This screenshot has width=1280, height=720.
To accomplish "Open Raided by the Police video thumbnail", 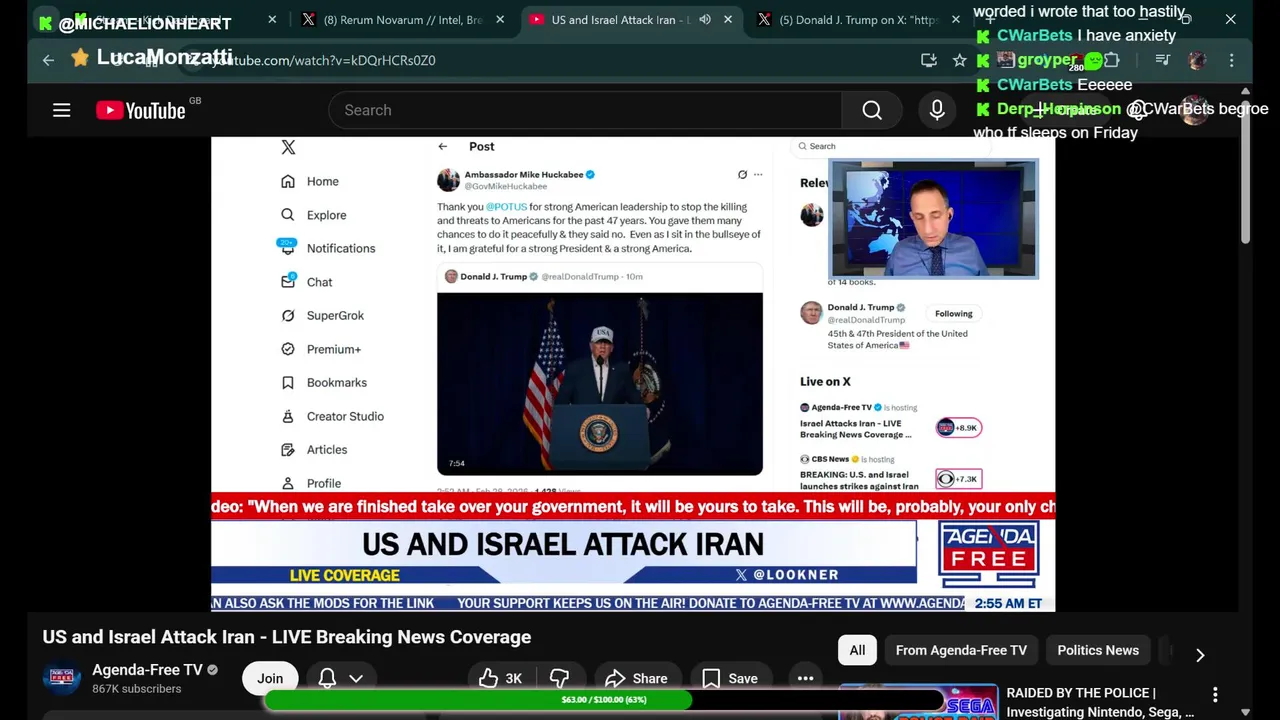I will click(x=918, y=702).
